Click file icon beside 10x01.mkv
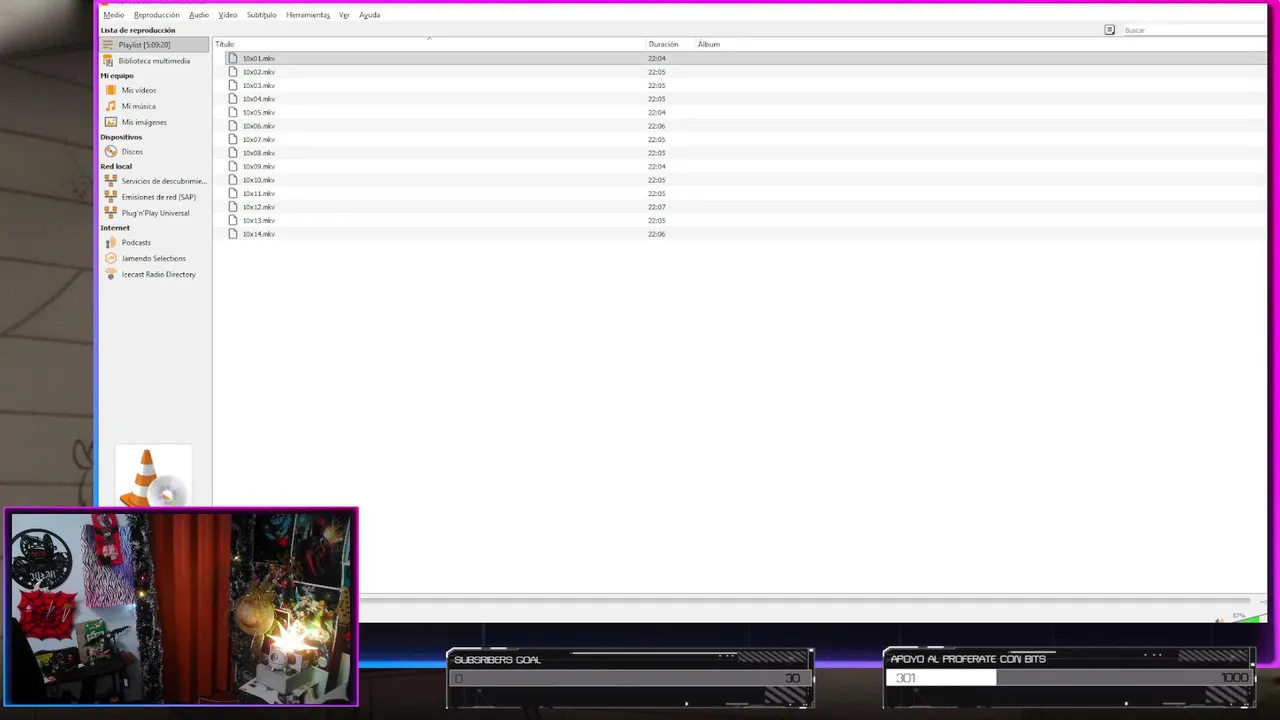Image resolution: width=1280 pixels, height=720 pixels. [x=233, y=58]
